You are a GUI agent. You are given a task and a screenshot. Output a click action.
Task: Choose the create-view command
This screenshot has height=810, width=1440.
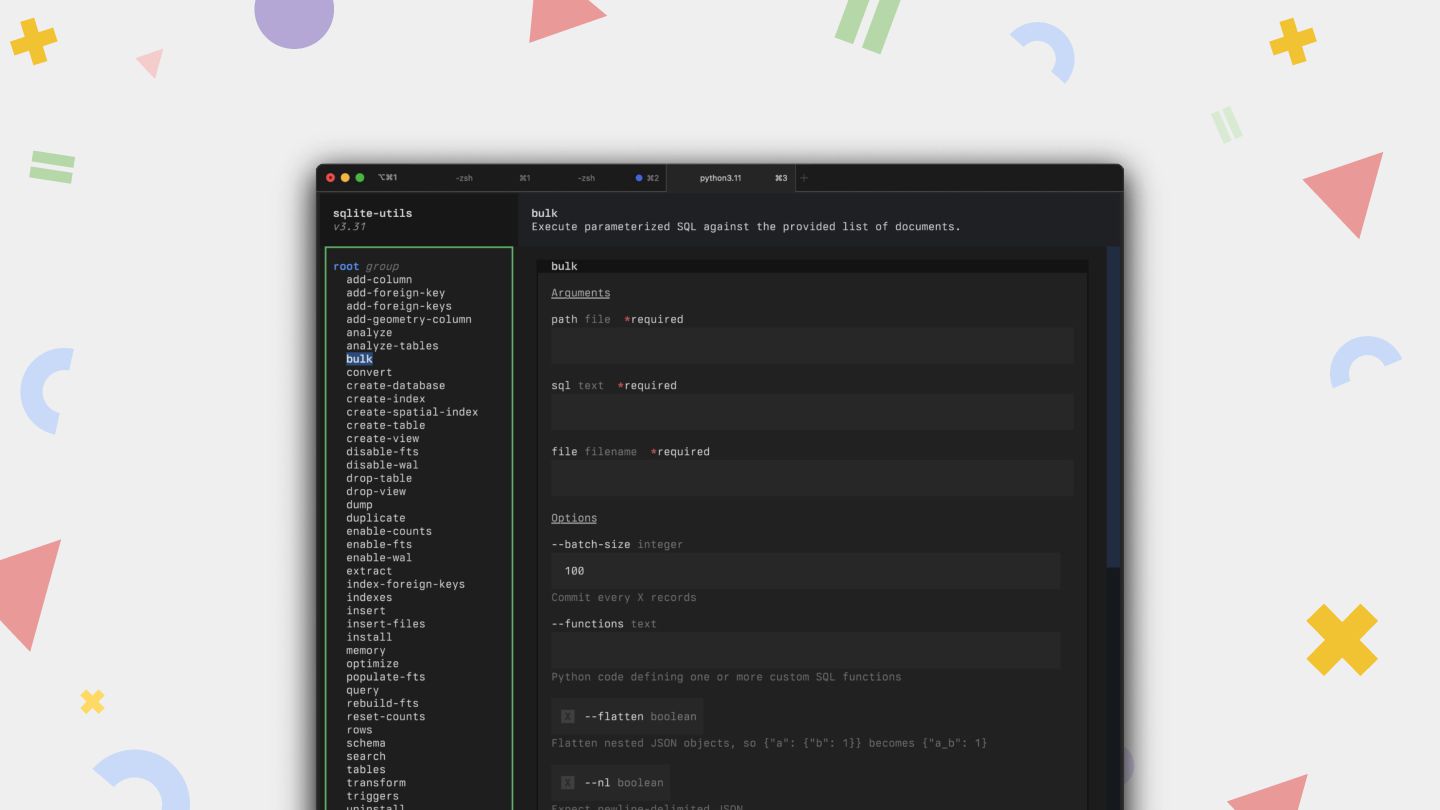point(383,438)
